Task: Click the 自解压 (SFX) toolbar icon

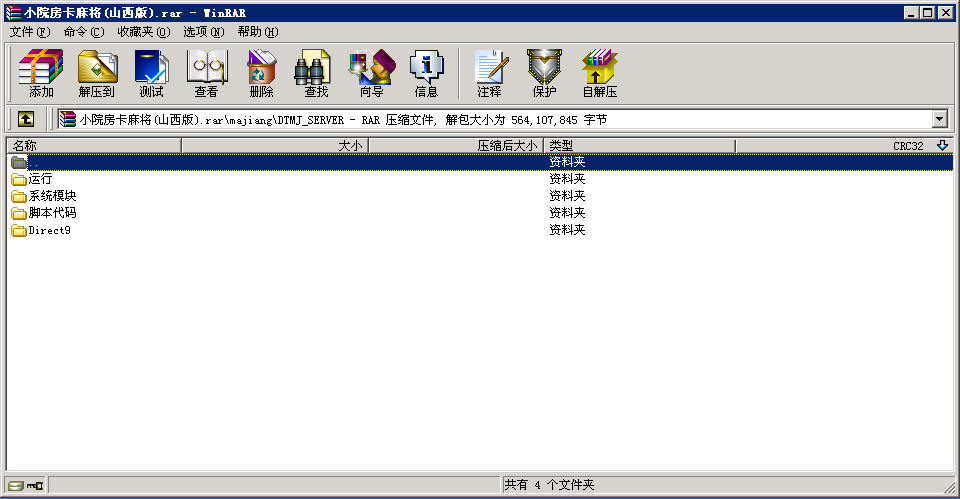Action: coord(599,73)
